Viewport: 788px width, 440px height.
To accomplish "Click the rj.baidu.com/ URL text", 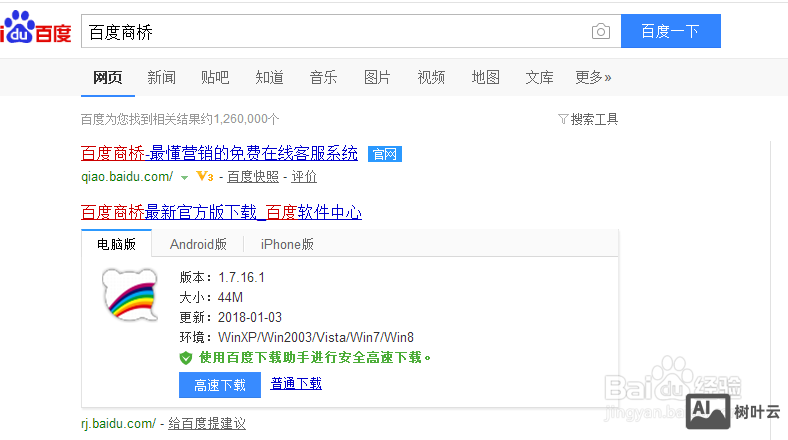I will 119,423.
